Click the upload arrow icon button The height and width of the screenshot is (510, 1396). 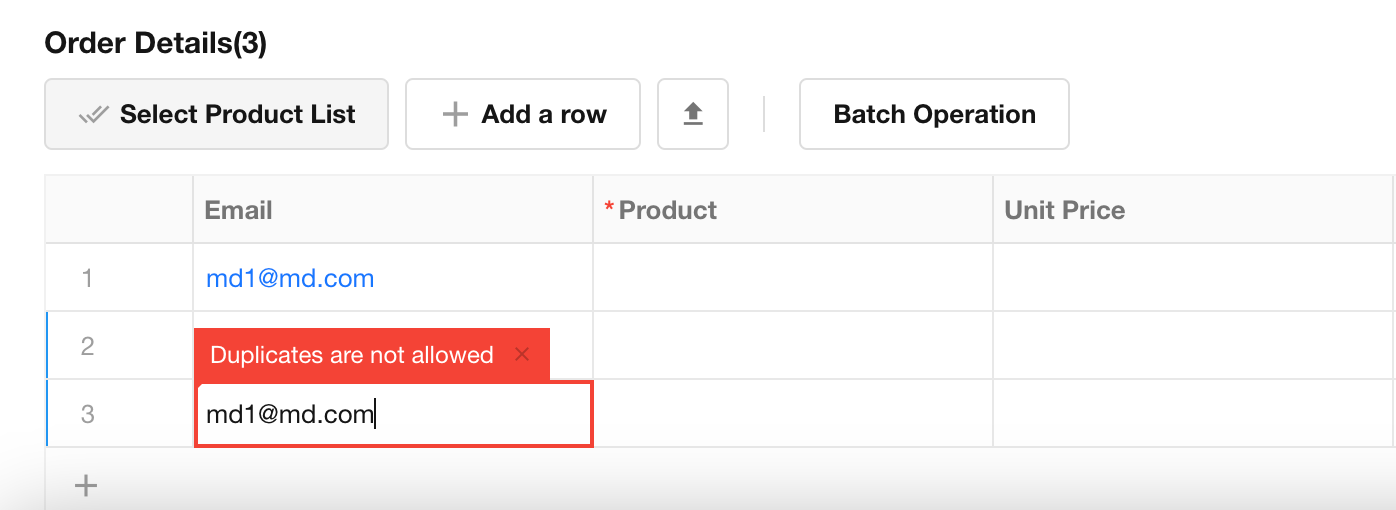coord(692,114)
